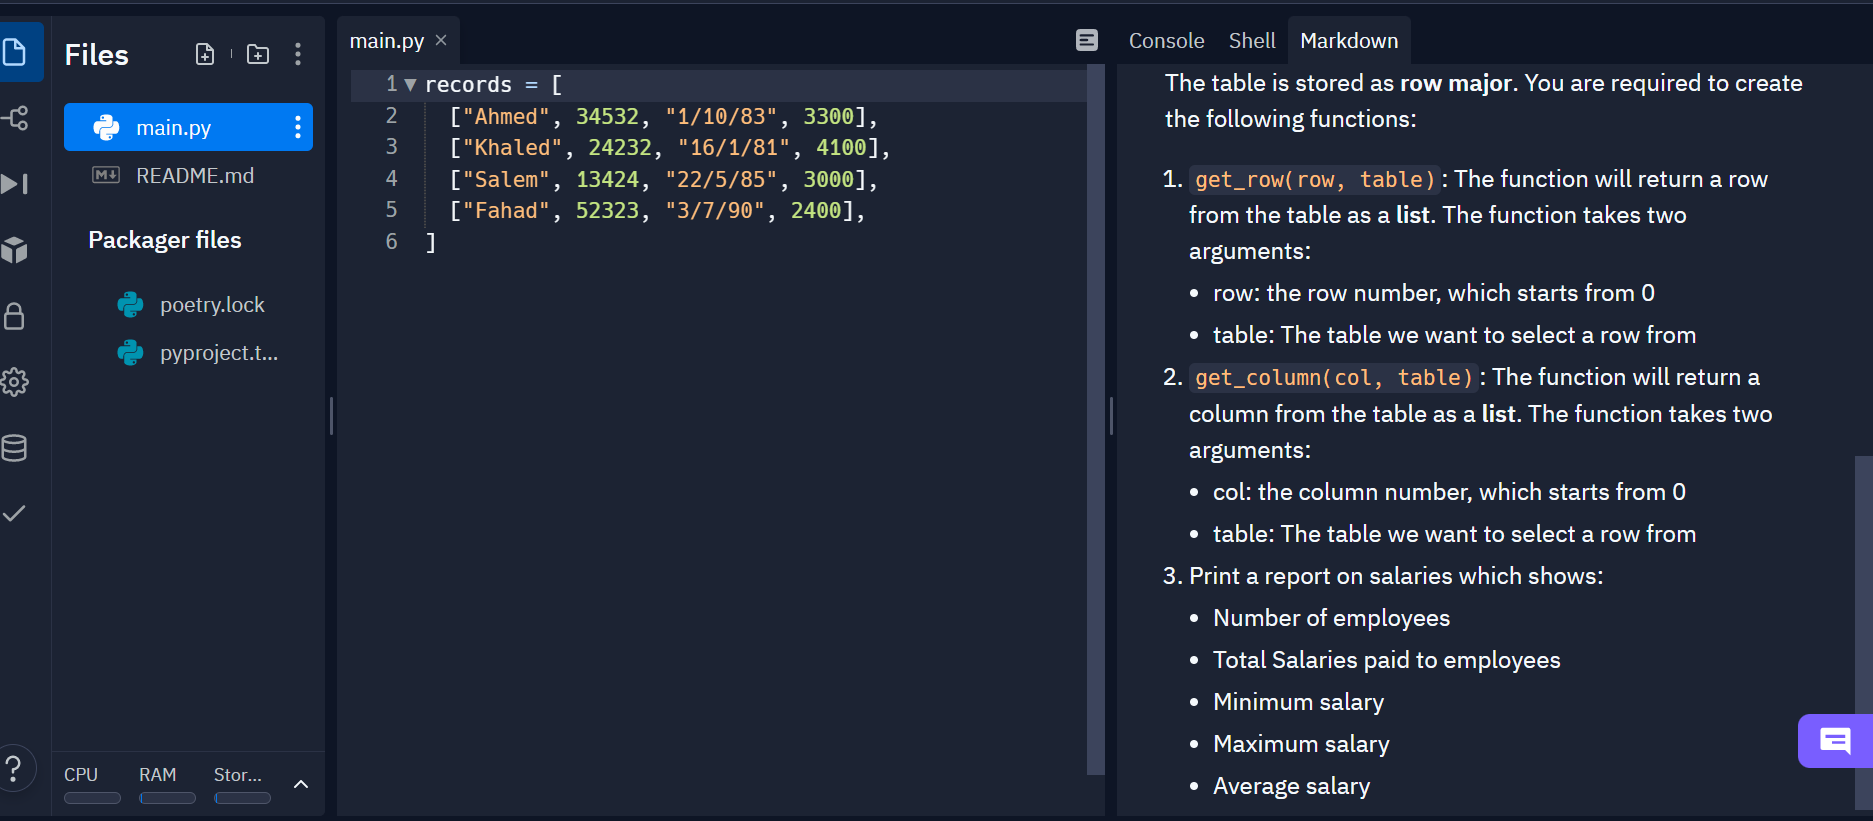Click the get_column(col, table) code snippet
This screenshot has width=1873, height=821.
tap(1334, 377)
